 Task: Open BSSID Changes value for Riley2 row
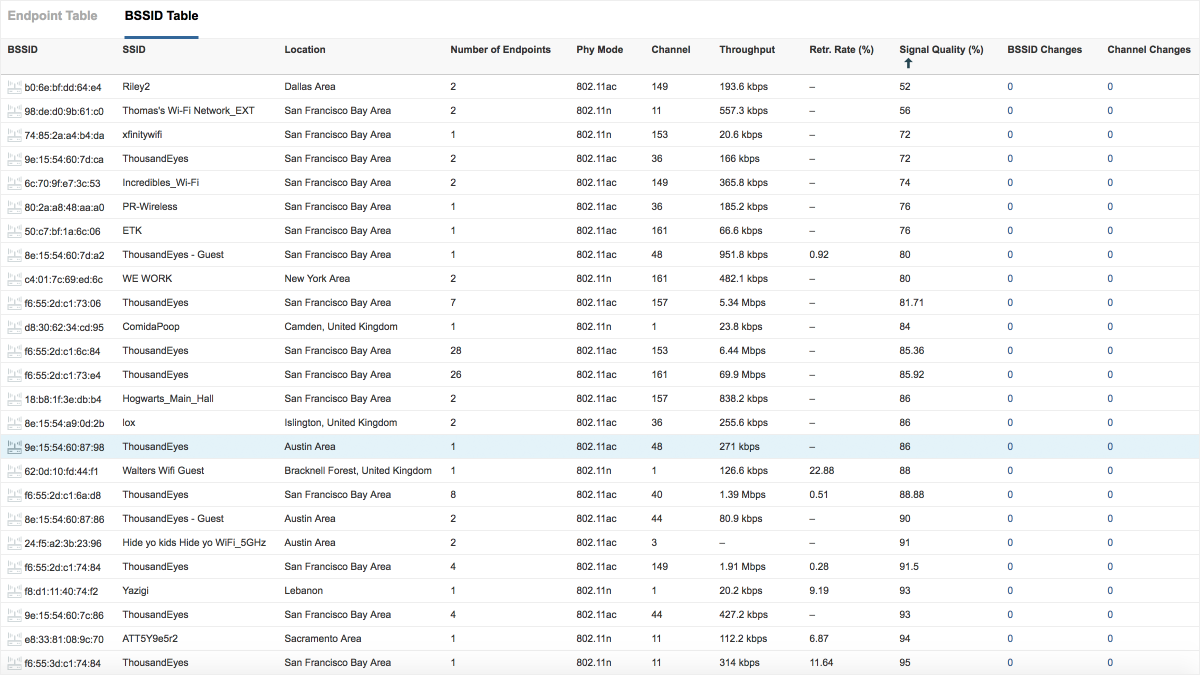1010,87
